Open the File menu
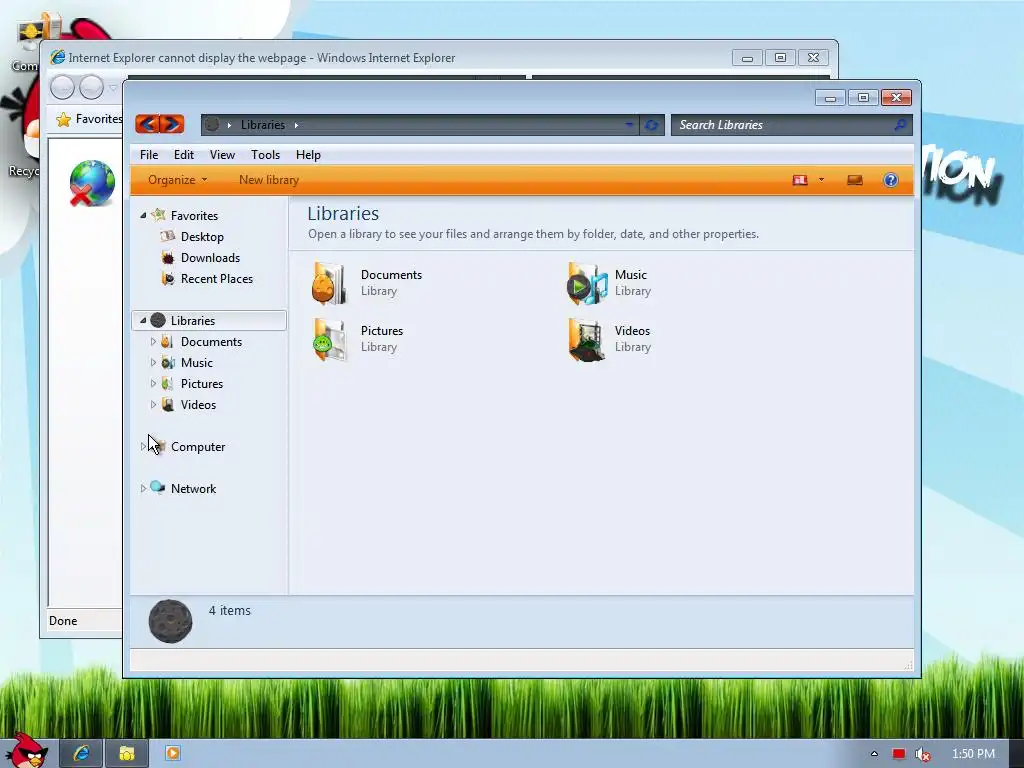Image resolution: width=1024 pixels, height=768 pixels. point(149,155)
